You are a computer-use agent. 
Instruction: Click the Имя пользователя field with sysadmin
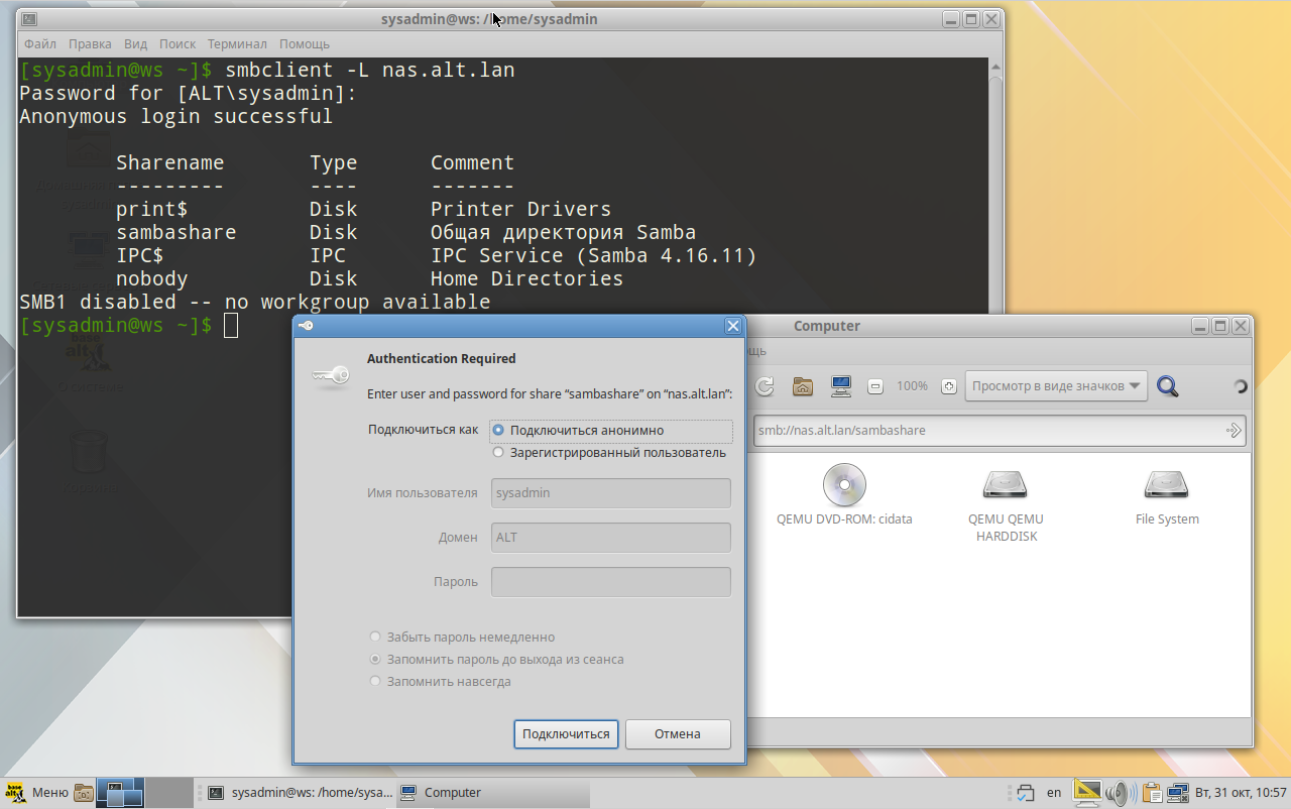point(611,493)
